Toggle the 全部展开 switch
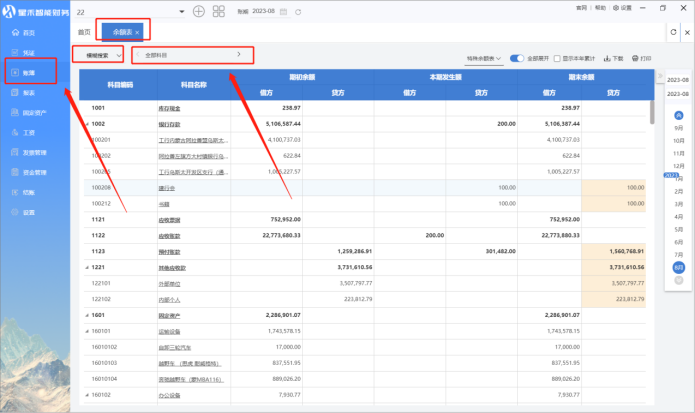The width and height of the screenshot is (695, 413). (517, 59)
